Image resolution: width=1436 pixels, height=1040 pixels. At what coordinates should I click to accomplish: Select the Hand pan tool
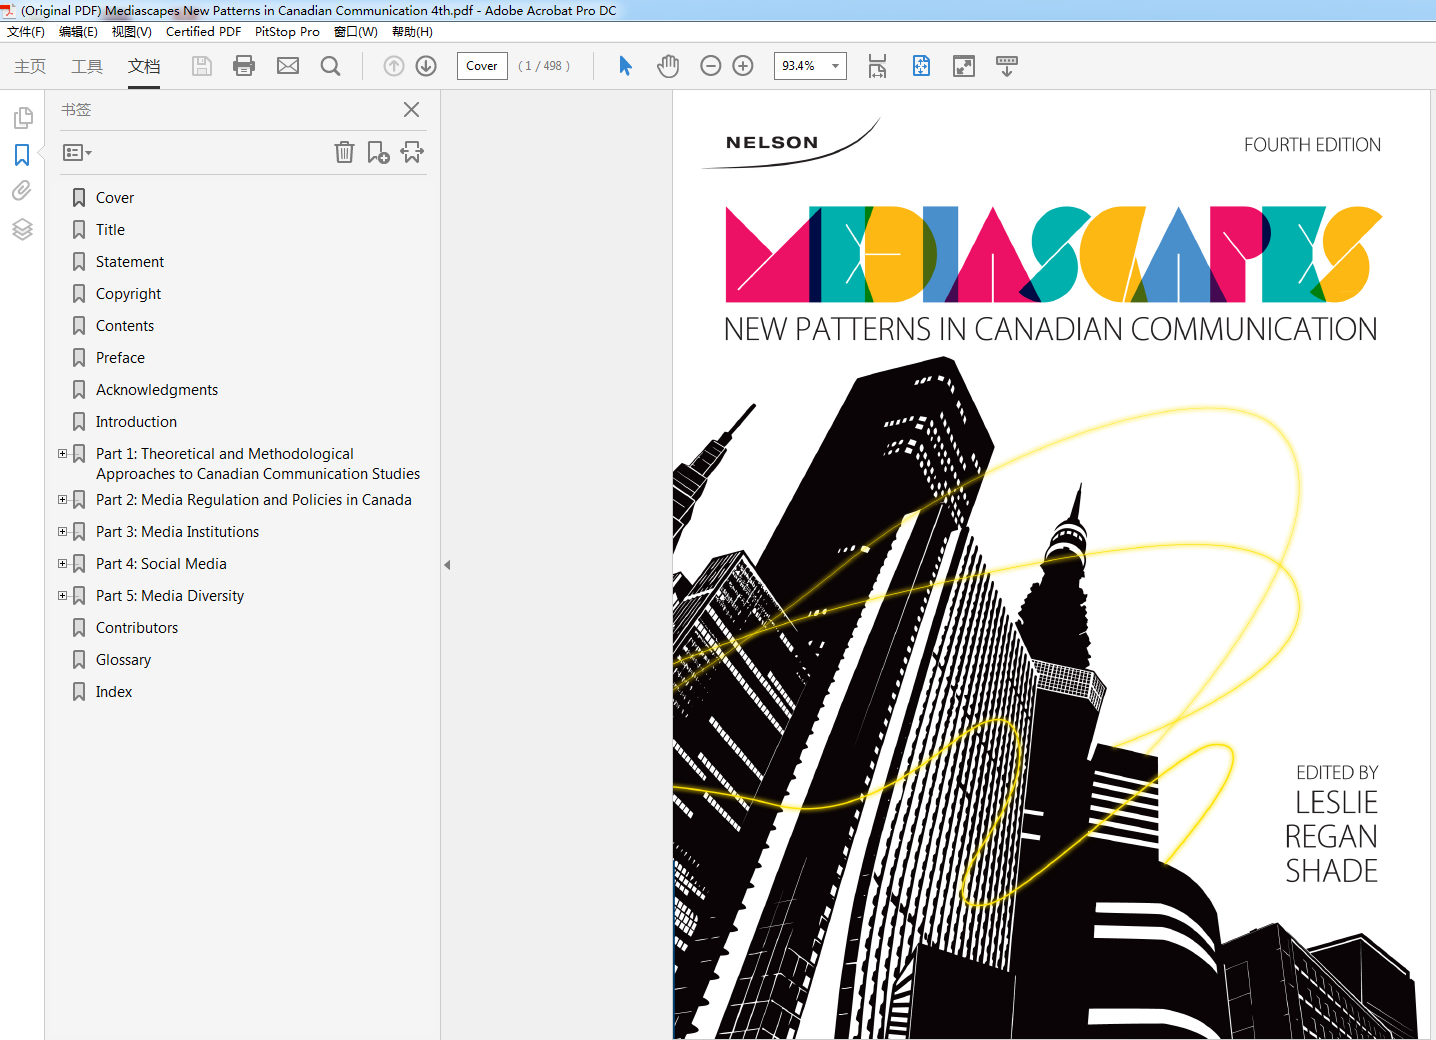tap(668, 66)
